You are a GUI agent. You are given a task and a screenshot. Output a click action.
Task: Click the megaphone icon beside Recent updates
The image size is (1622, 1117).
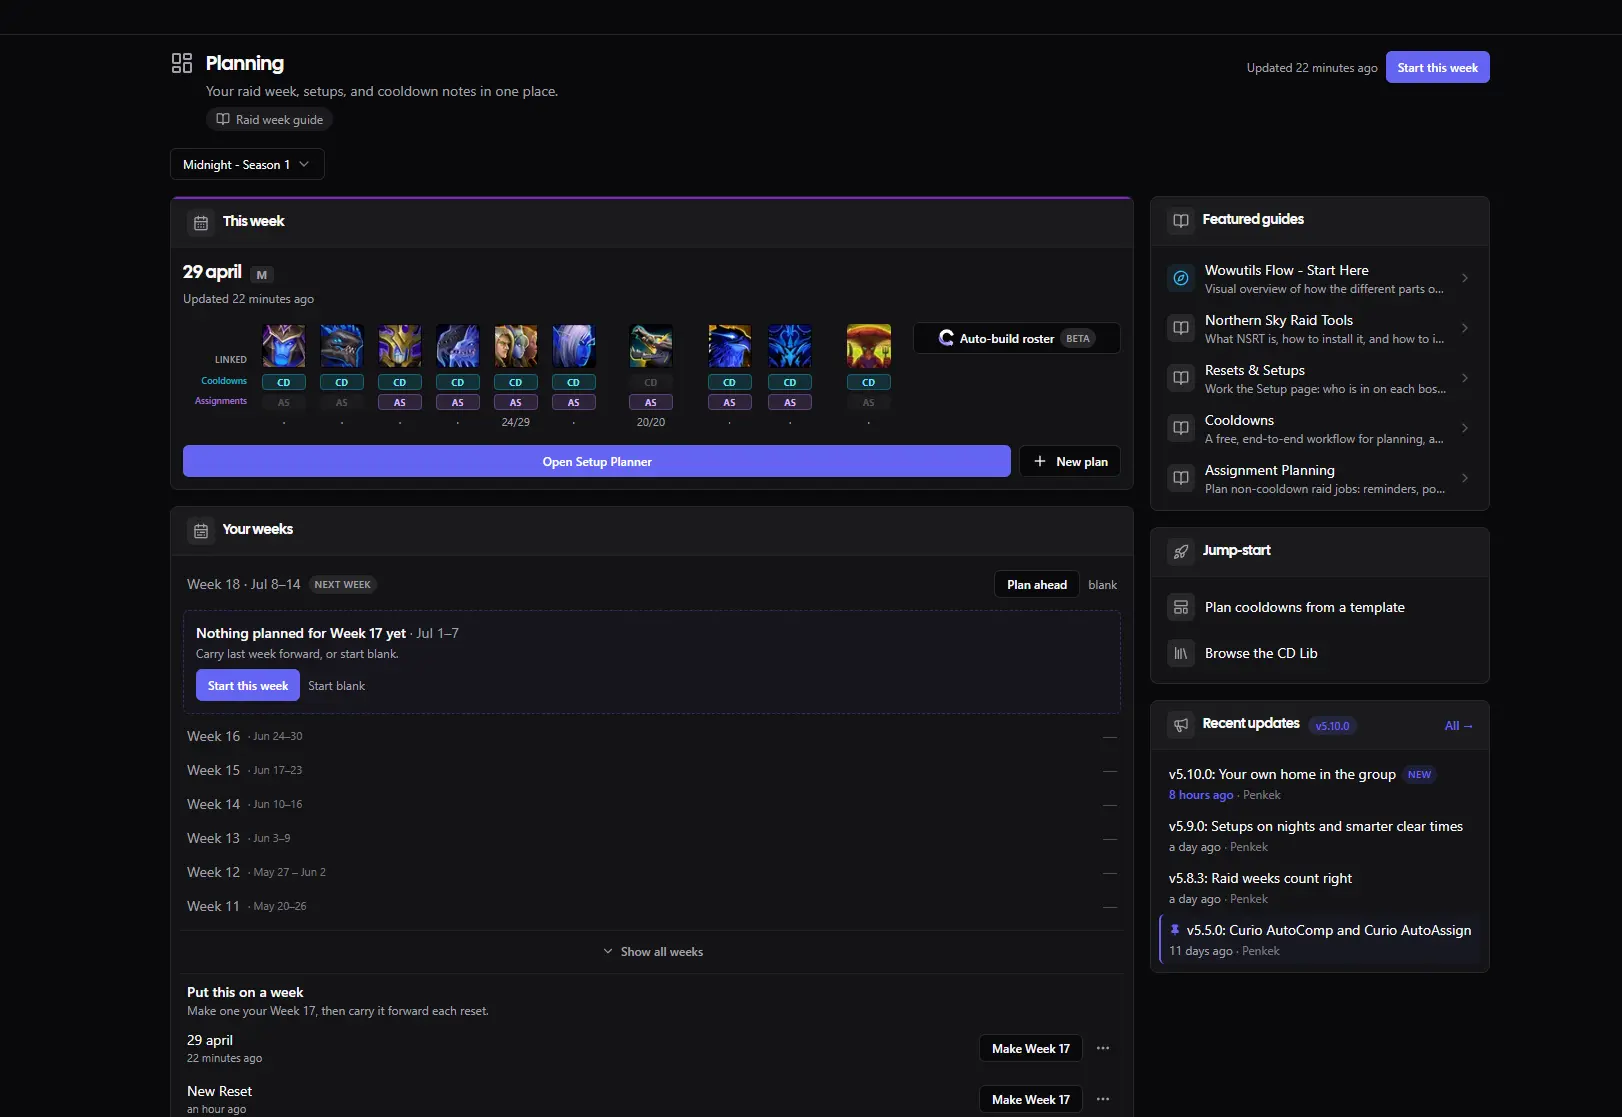coord(1181,725)
